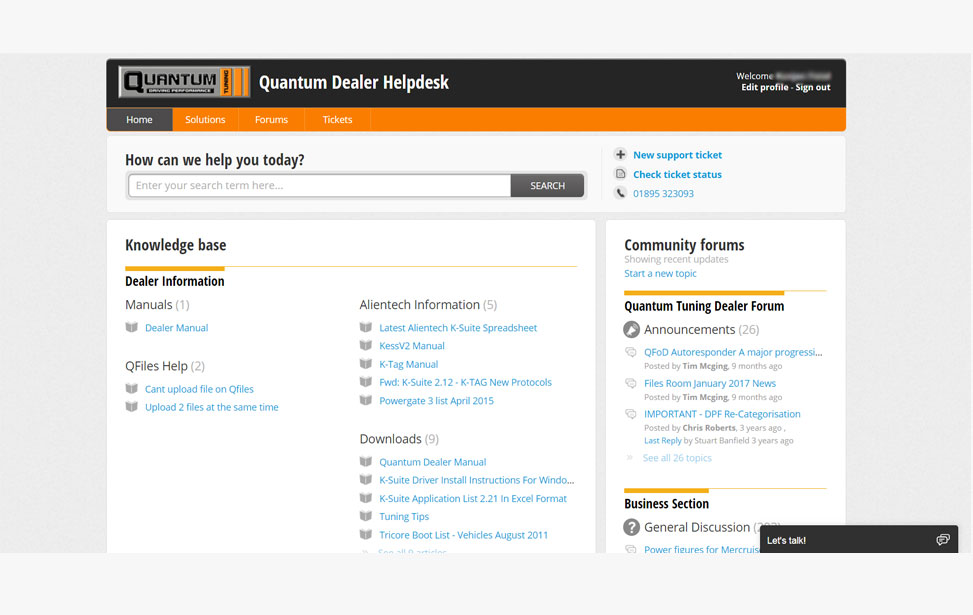The height and width of the screenshot is (615, 973).
Task: Open Powergate 3 list April 2015
Action: 436,401
